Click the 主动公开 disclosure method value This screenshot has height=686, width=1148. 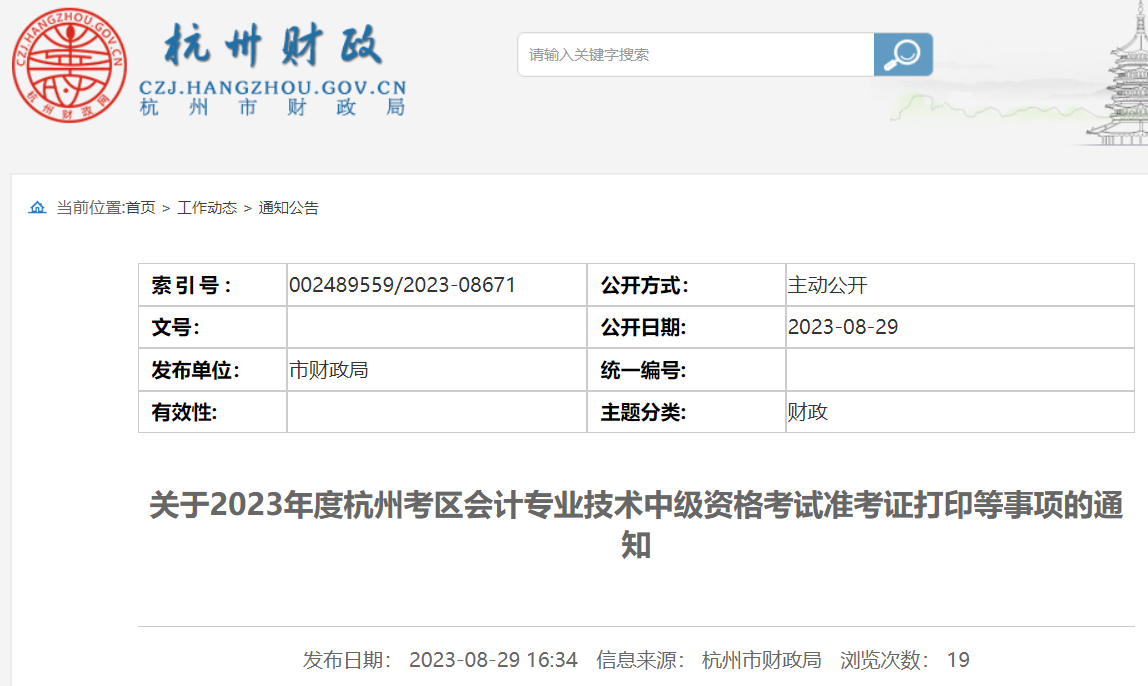tap(827, 285)
